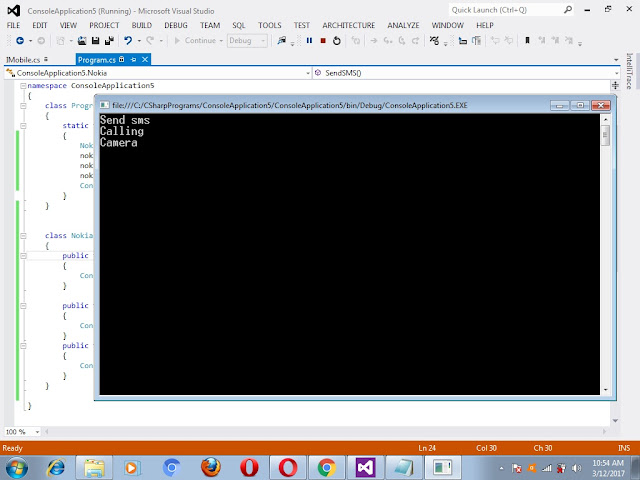The width and height of the screenshot is (640, 480).
Task: Click the Windows Start button
Action: [x=16, y=468]
